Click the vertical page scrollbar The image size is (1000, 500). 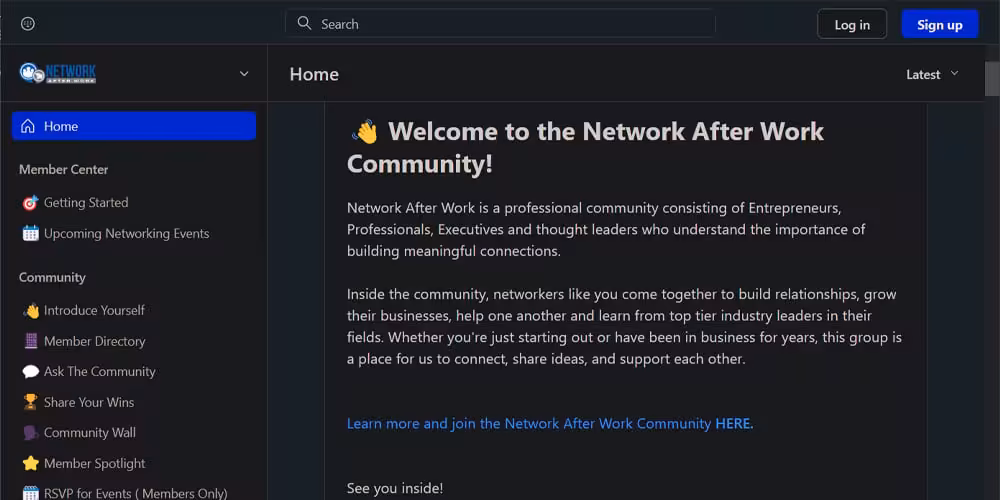click(991, 78)
